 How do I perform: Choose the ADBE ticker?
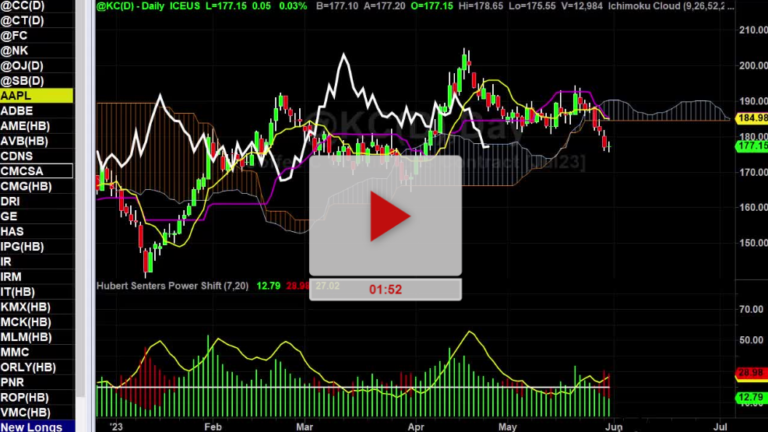(36, 110)
